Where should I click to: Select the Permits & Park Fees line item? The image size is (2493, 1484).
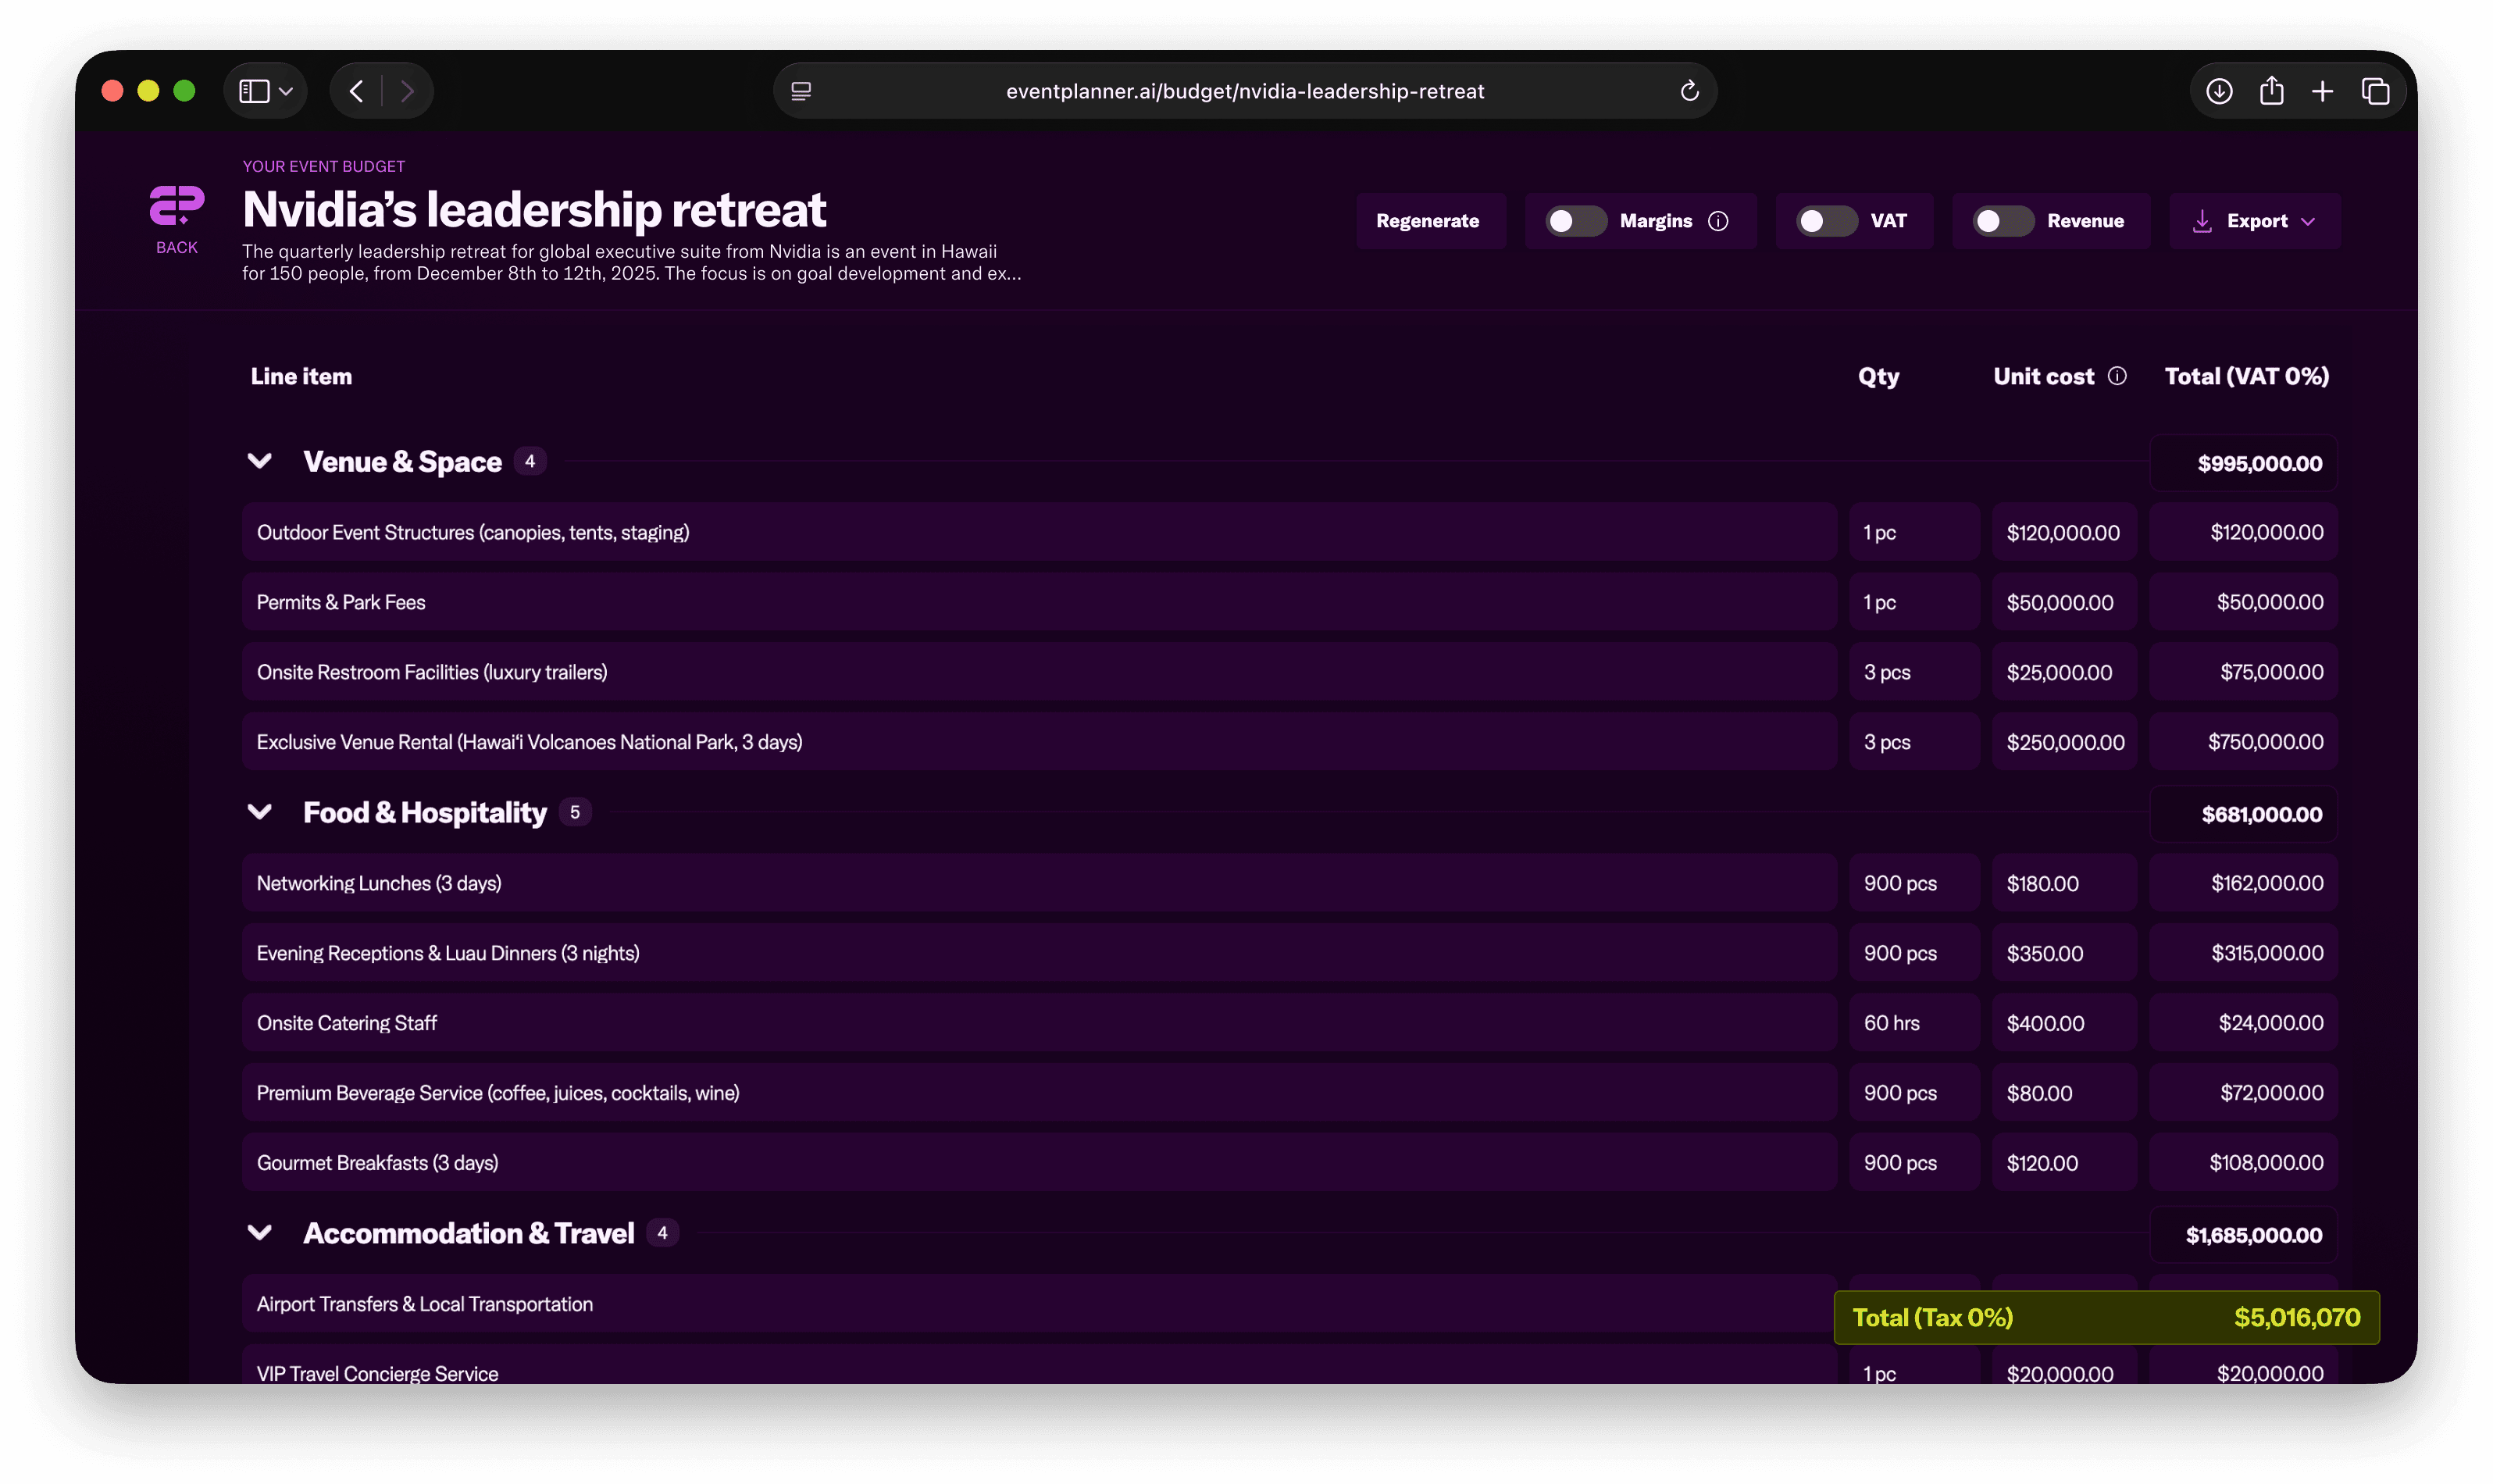341,602
